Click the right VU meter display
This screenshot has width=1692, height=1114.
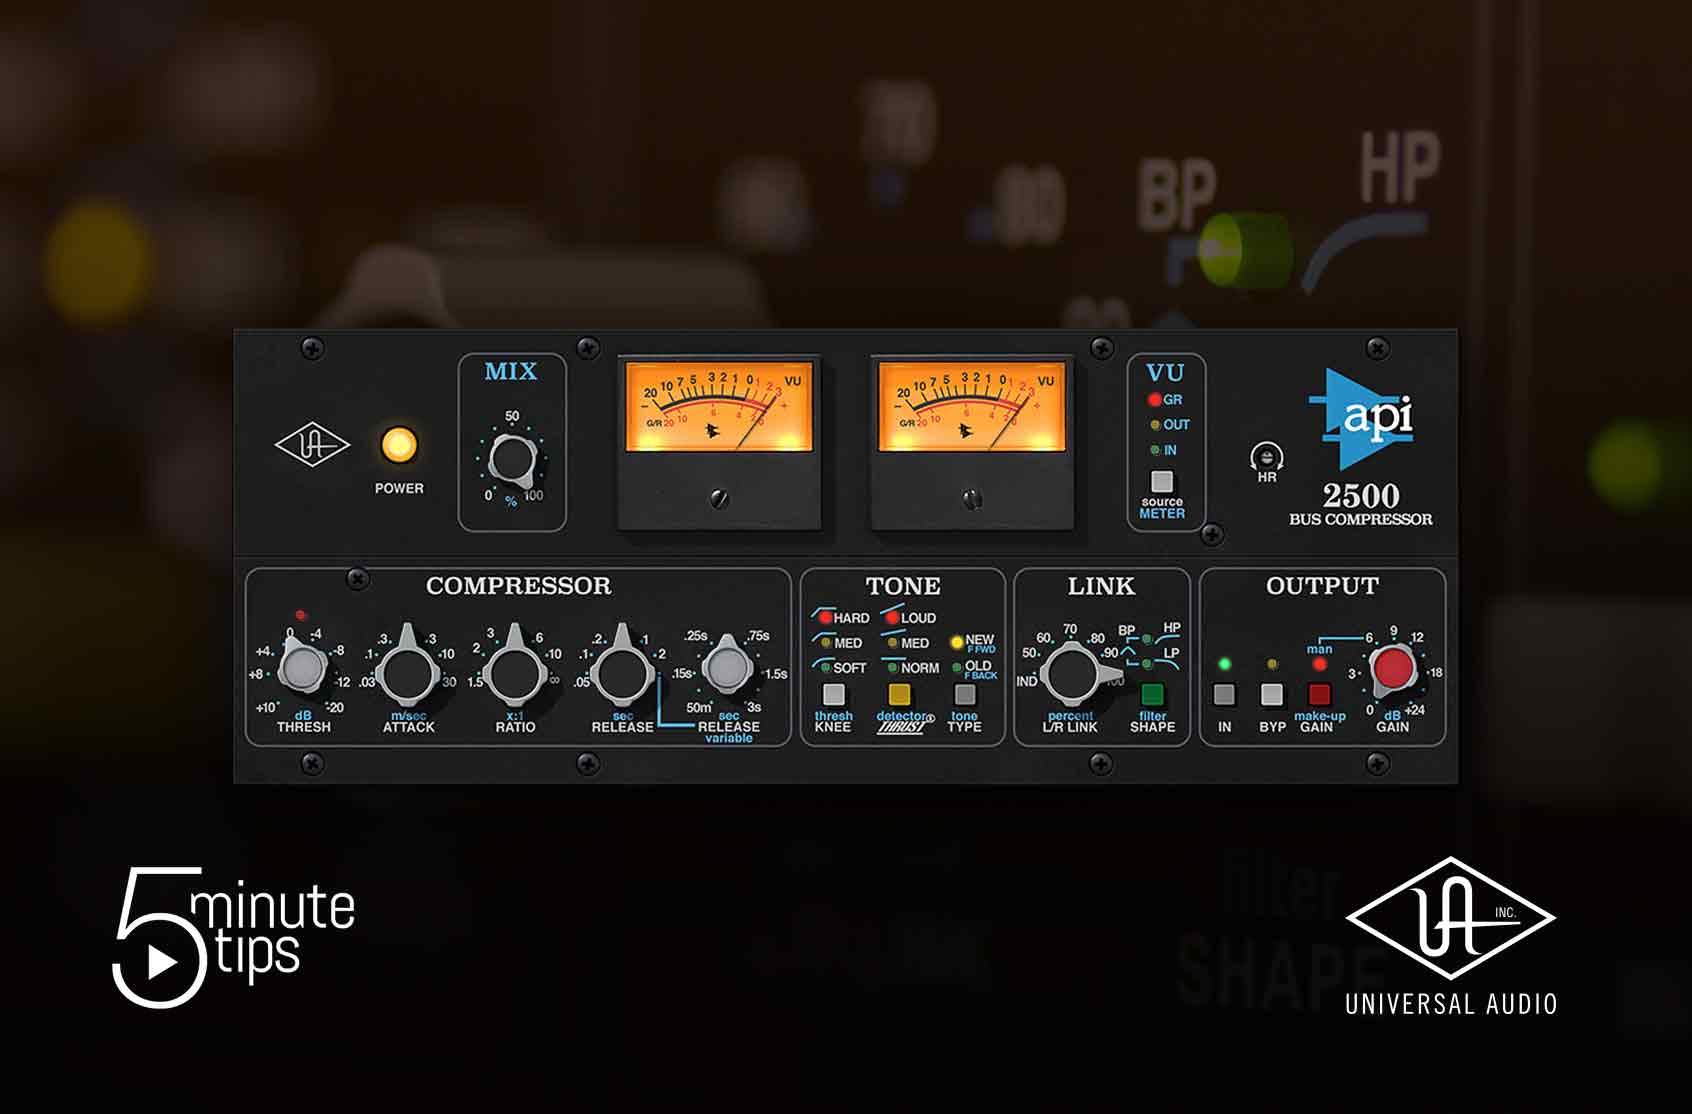(971, 408)
